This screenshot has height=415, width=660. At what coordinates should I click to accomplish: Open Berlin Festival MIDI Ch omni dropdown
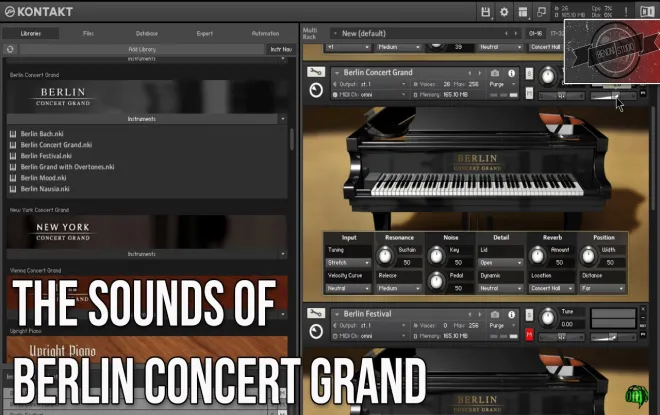coord(370,336)
